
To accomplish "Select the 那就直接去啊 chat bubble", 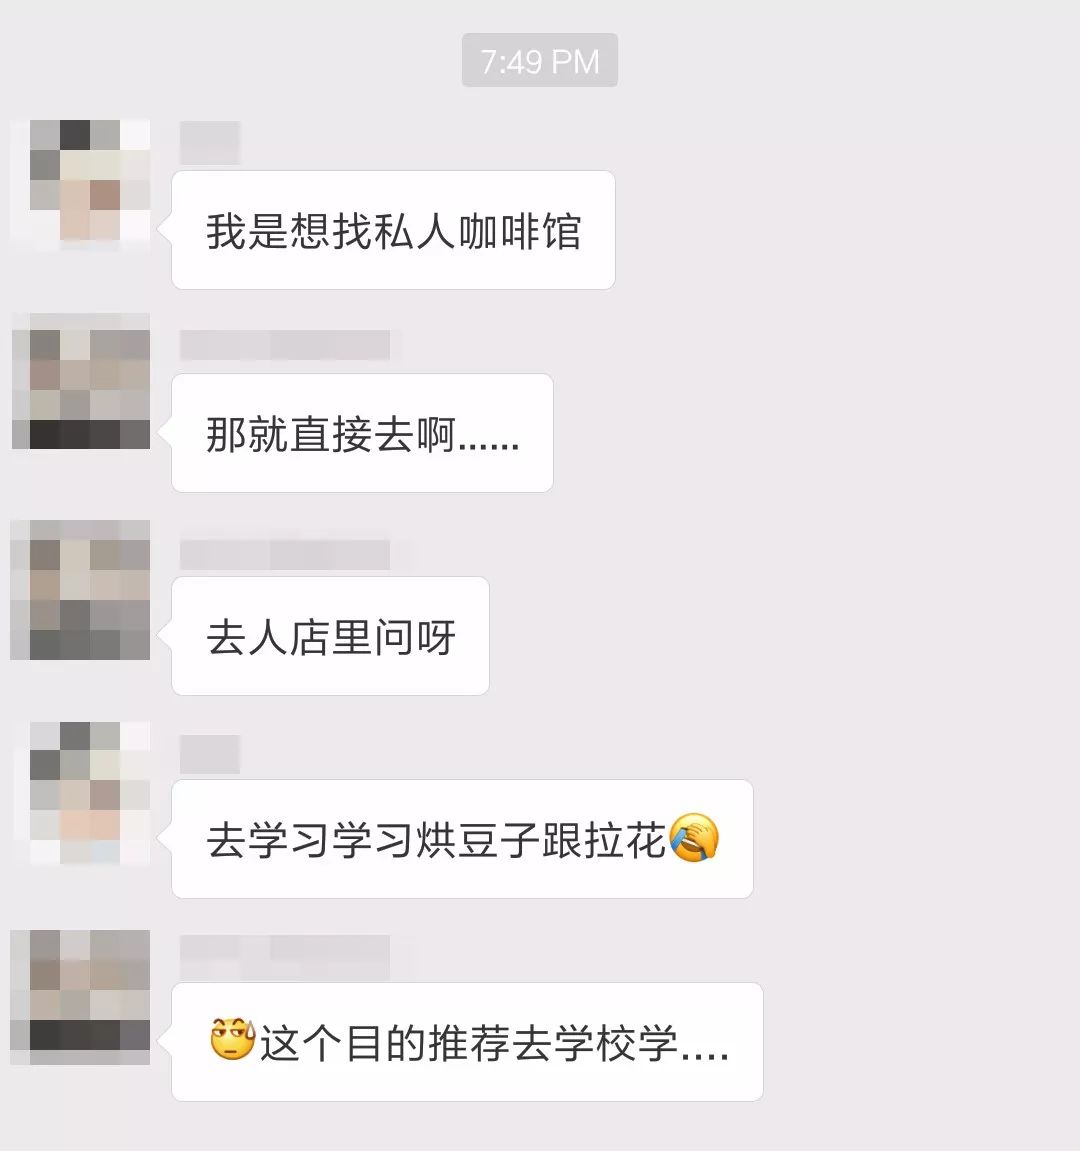I will pos(362,433).
